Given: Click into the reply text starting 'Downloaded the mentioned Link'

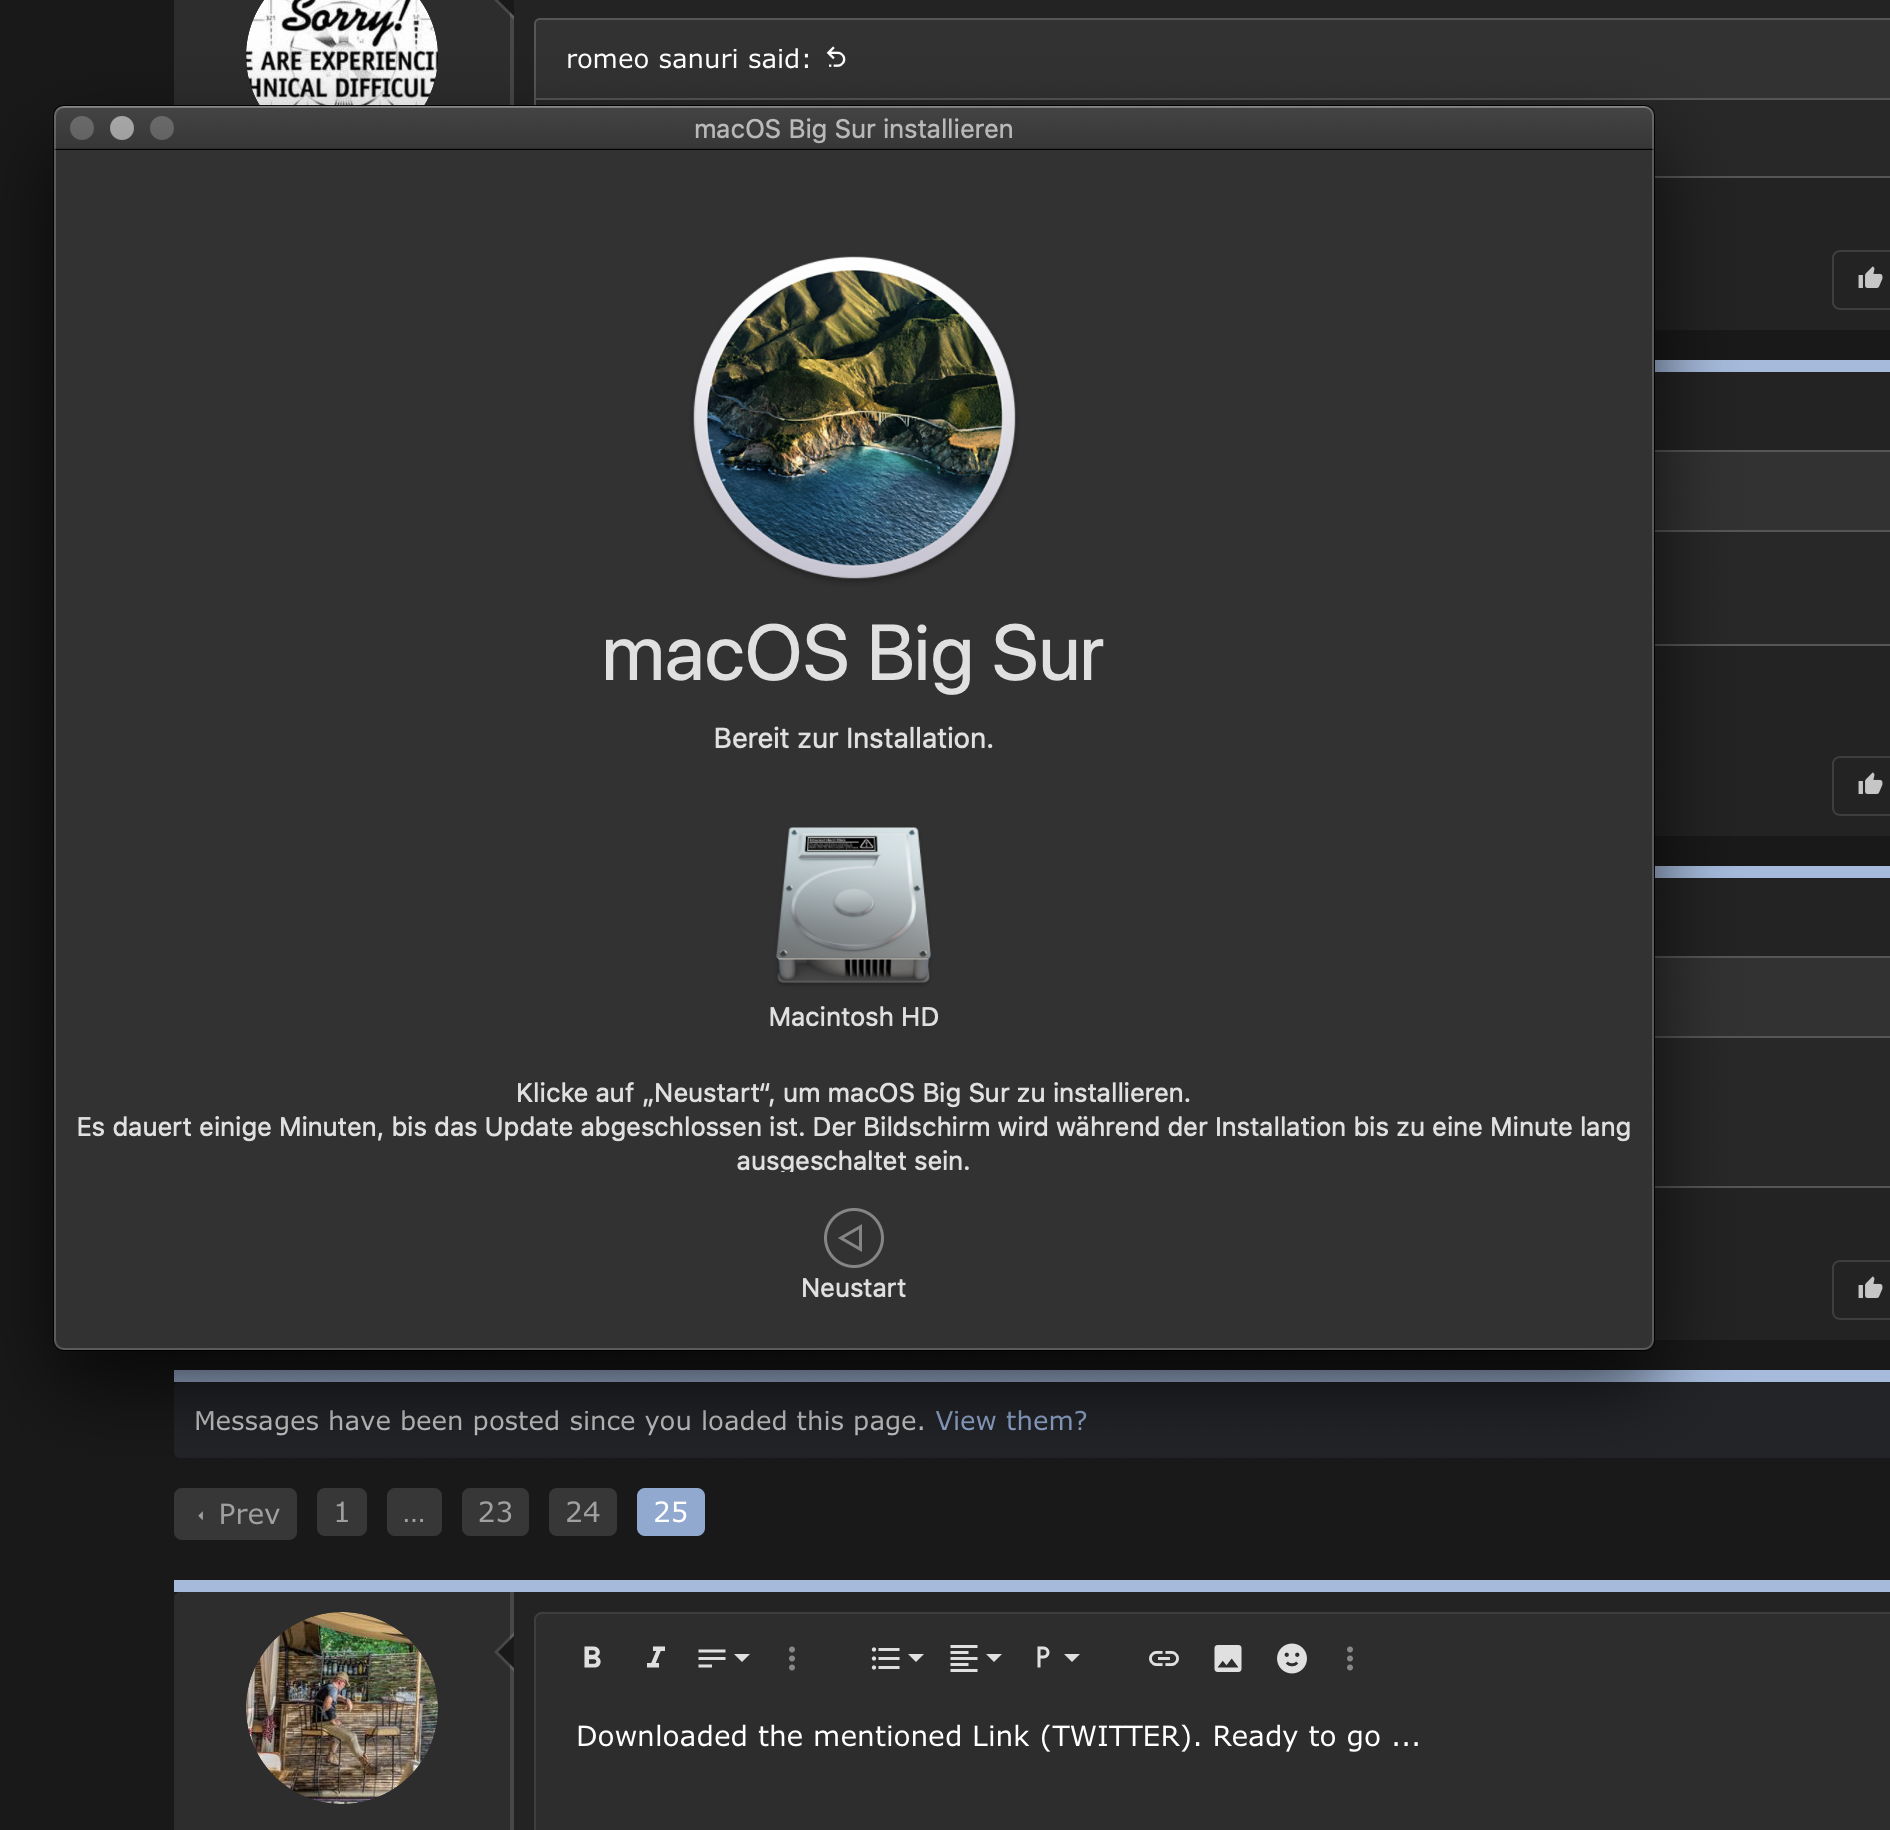Looking at the screenshot, I should pos(998,1736).
